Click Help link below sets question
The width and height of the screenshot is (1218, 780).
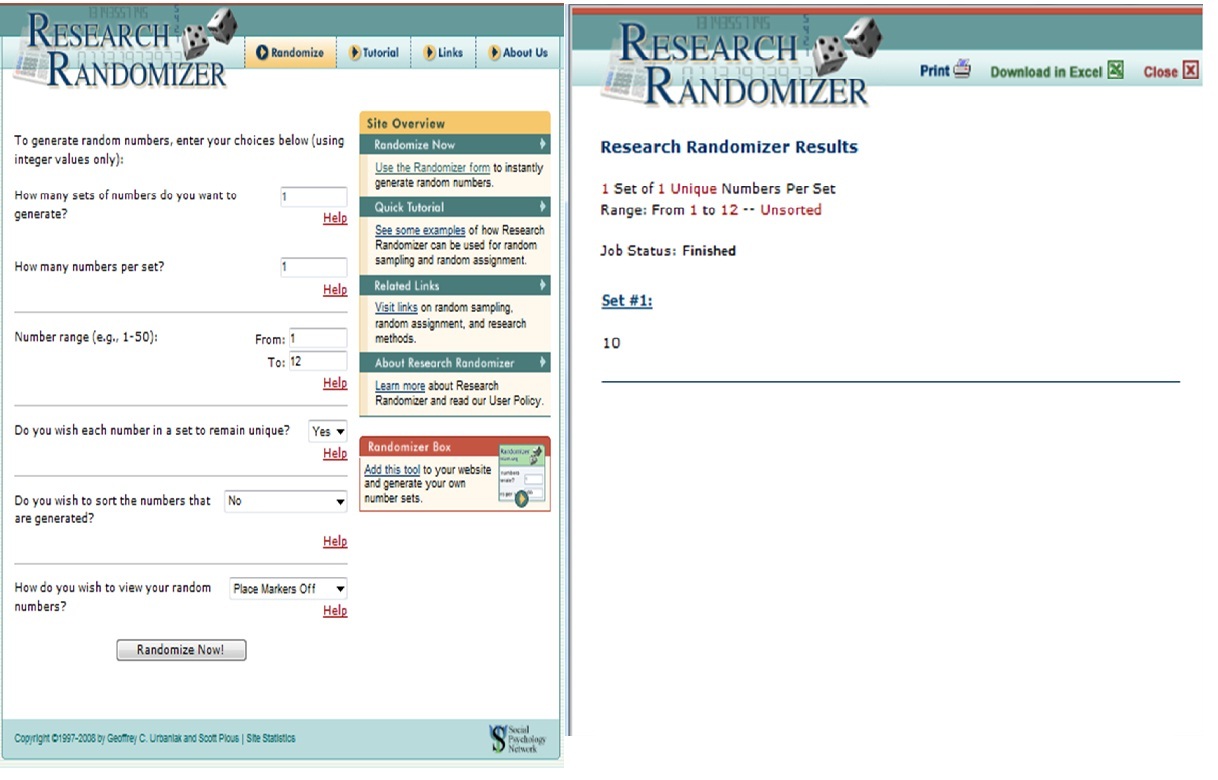coord(335,218)
